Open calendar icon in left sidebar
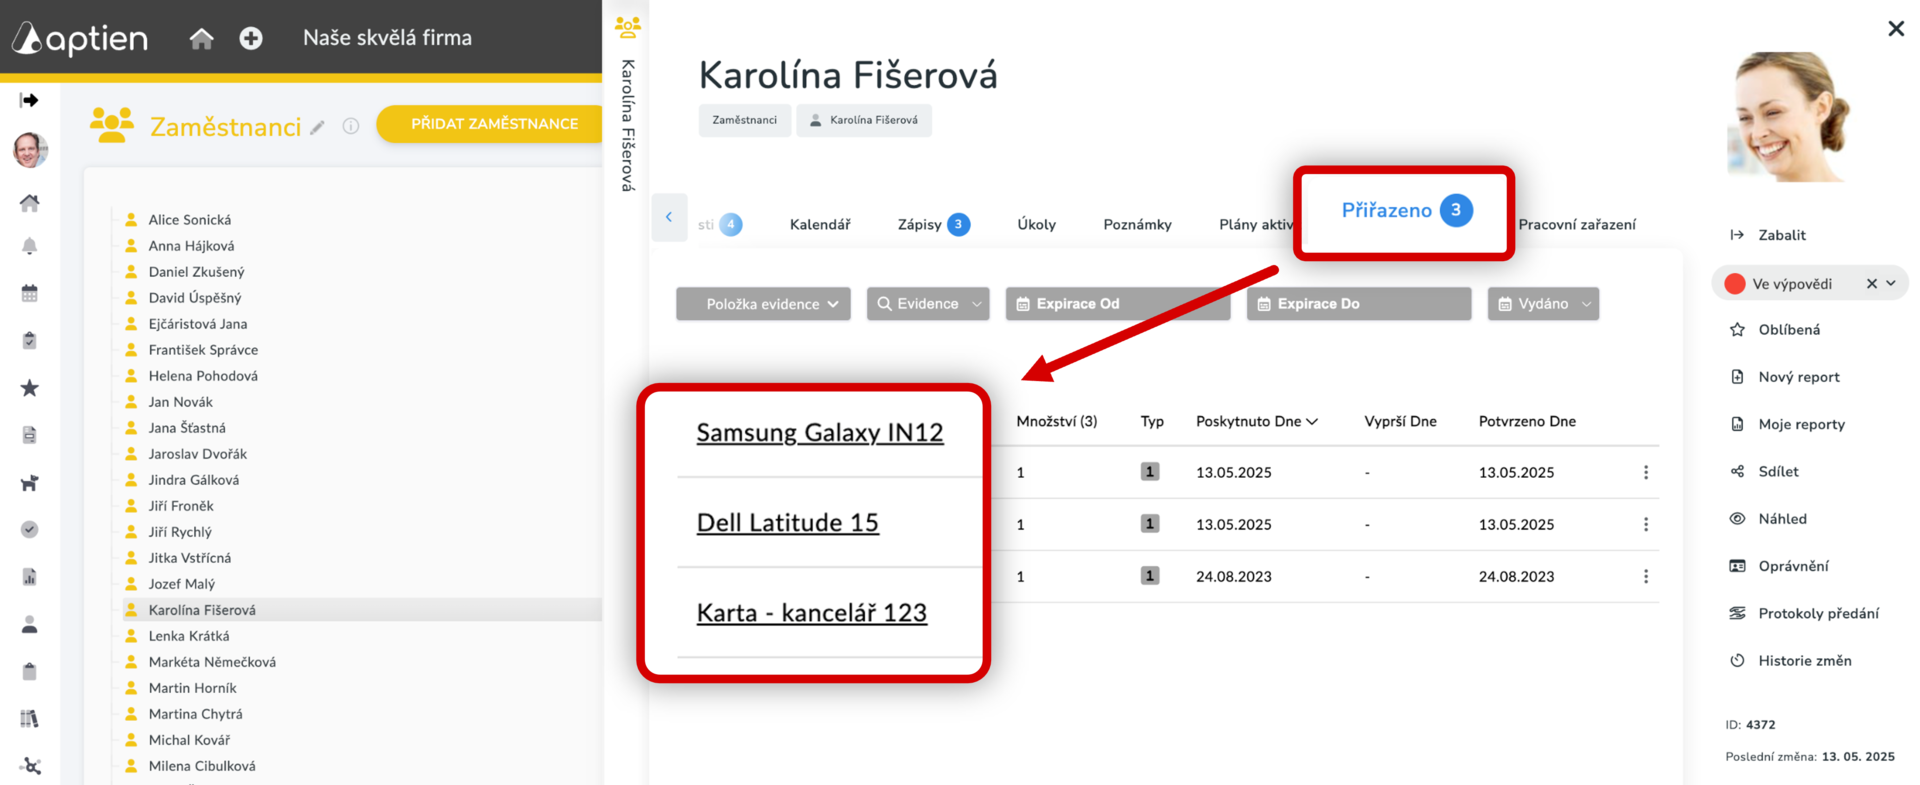Screen dimensions: 1920x785 [x=30, y=293]
